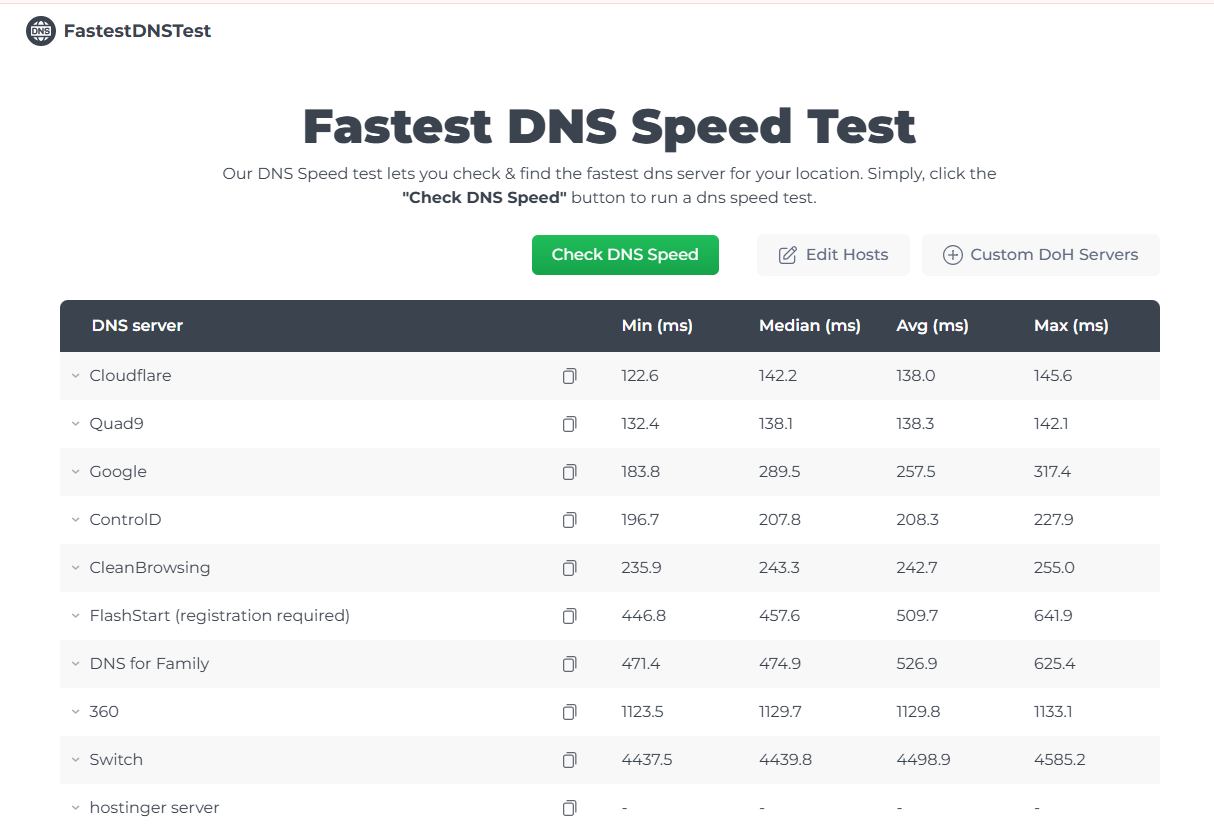Click DNS for Family min 471.4

[640, 664]
